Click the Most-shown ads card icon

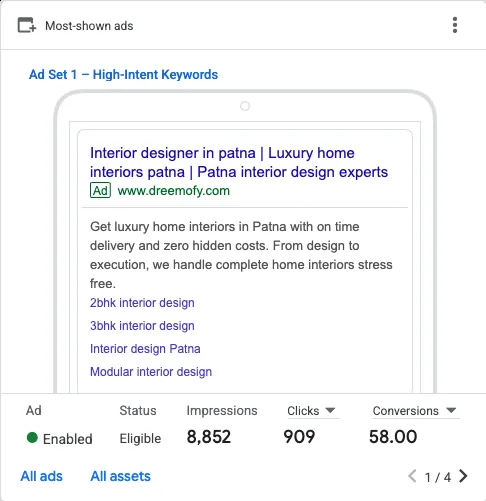coord(27,25)
